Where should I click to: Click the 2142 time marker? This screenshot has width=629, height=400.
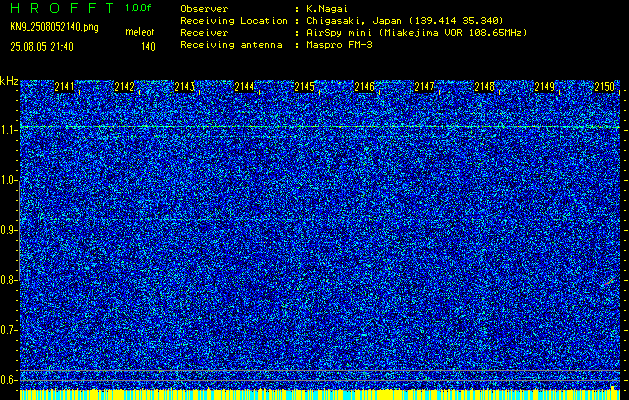coord(124,87)
